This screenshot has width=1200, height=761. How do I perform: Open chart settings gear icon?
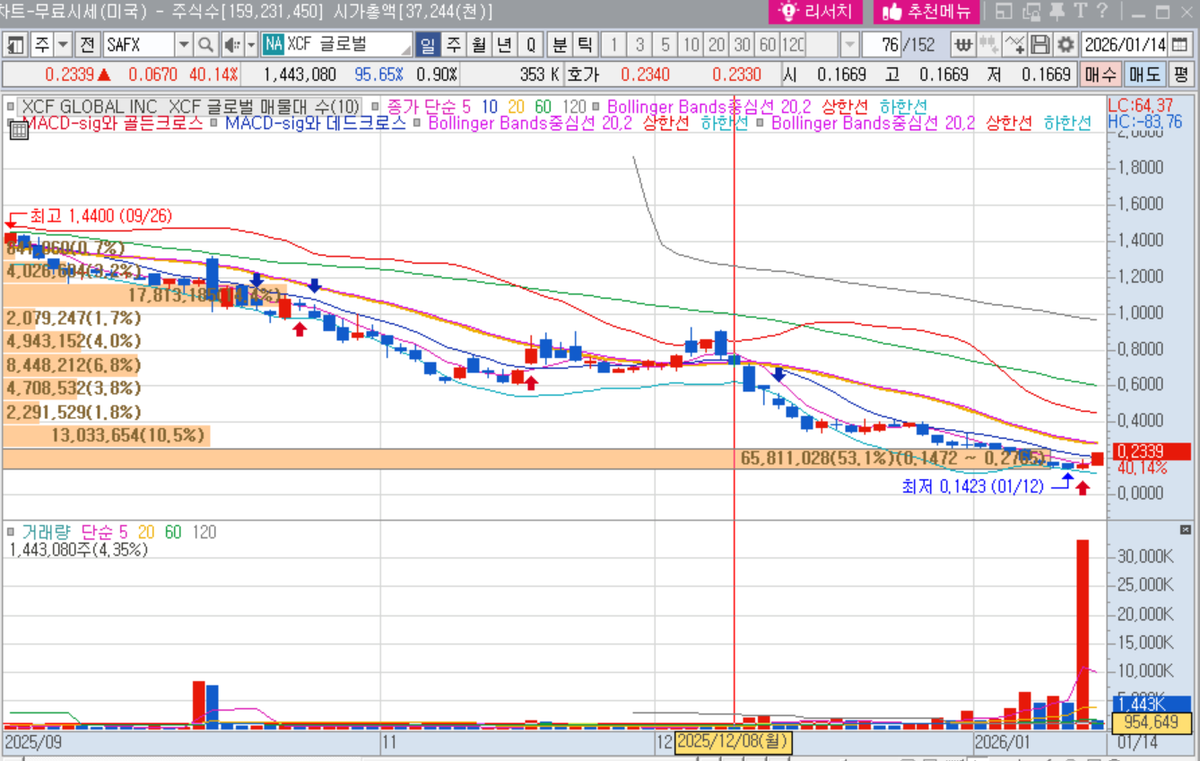tap(1066, 45)
